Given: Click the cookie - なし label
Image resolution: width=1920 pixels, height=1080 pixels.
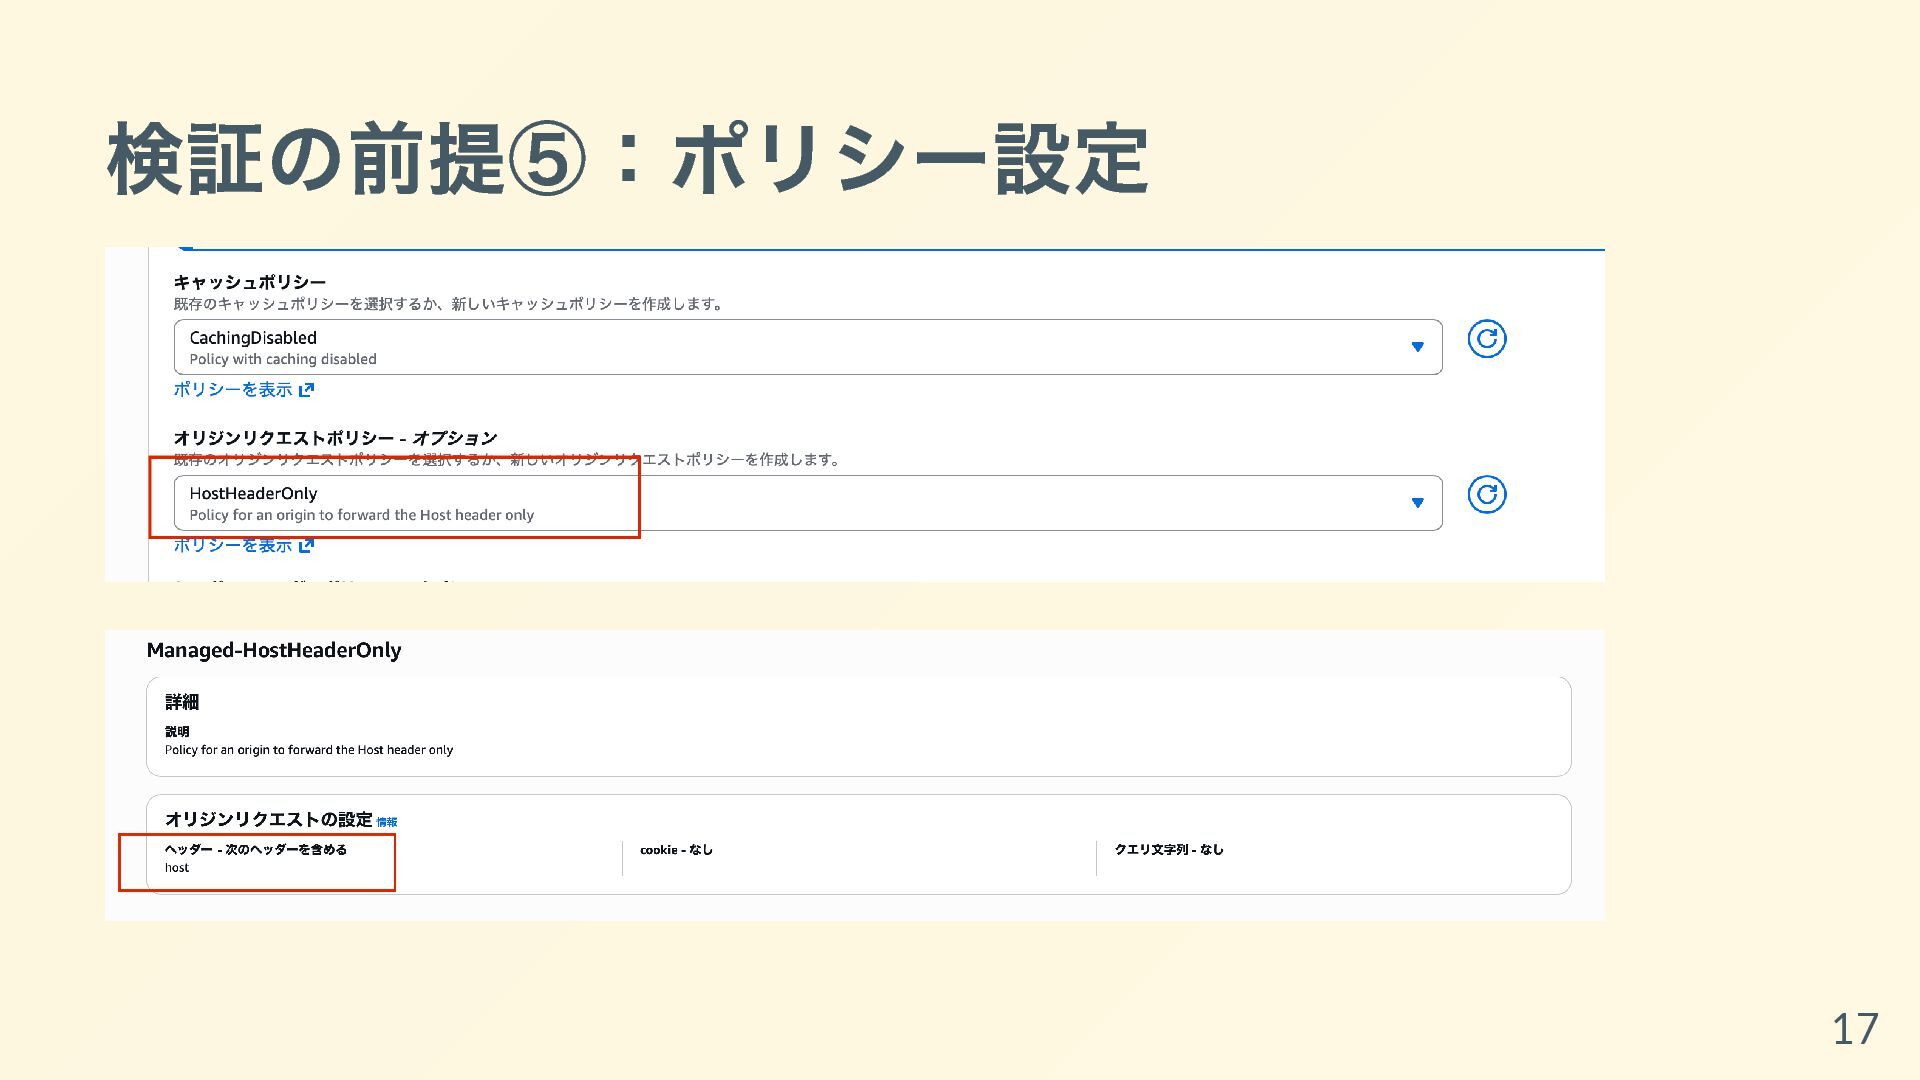Looking at the screenshot, I should [x=676, y=850].
